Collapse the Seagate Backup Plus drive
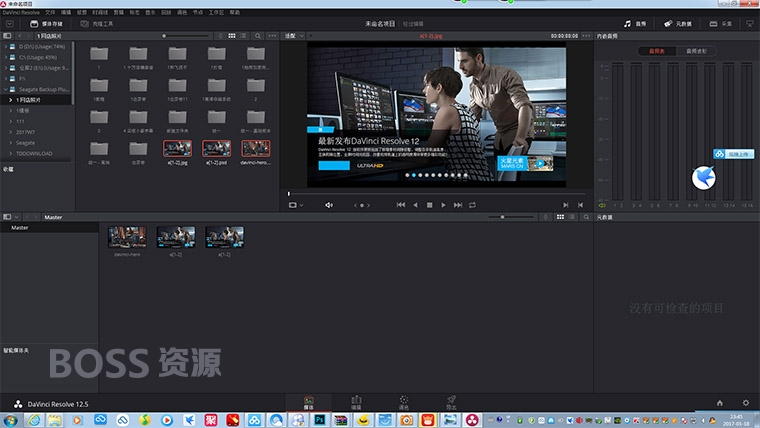This screenshot has width=760, height=428. pyautogui.click(x=6, y=90)
